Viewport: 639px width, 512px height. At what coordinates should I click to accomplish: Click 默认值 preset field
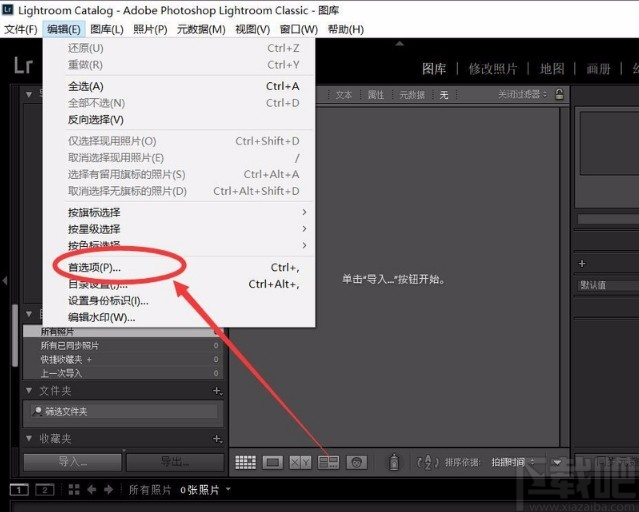607,285
